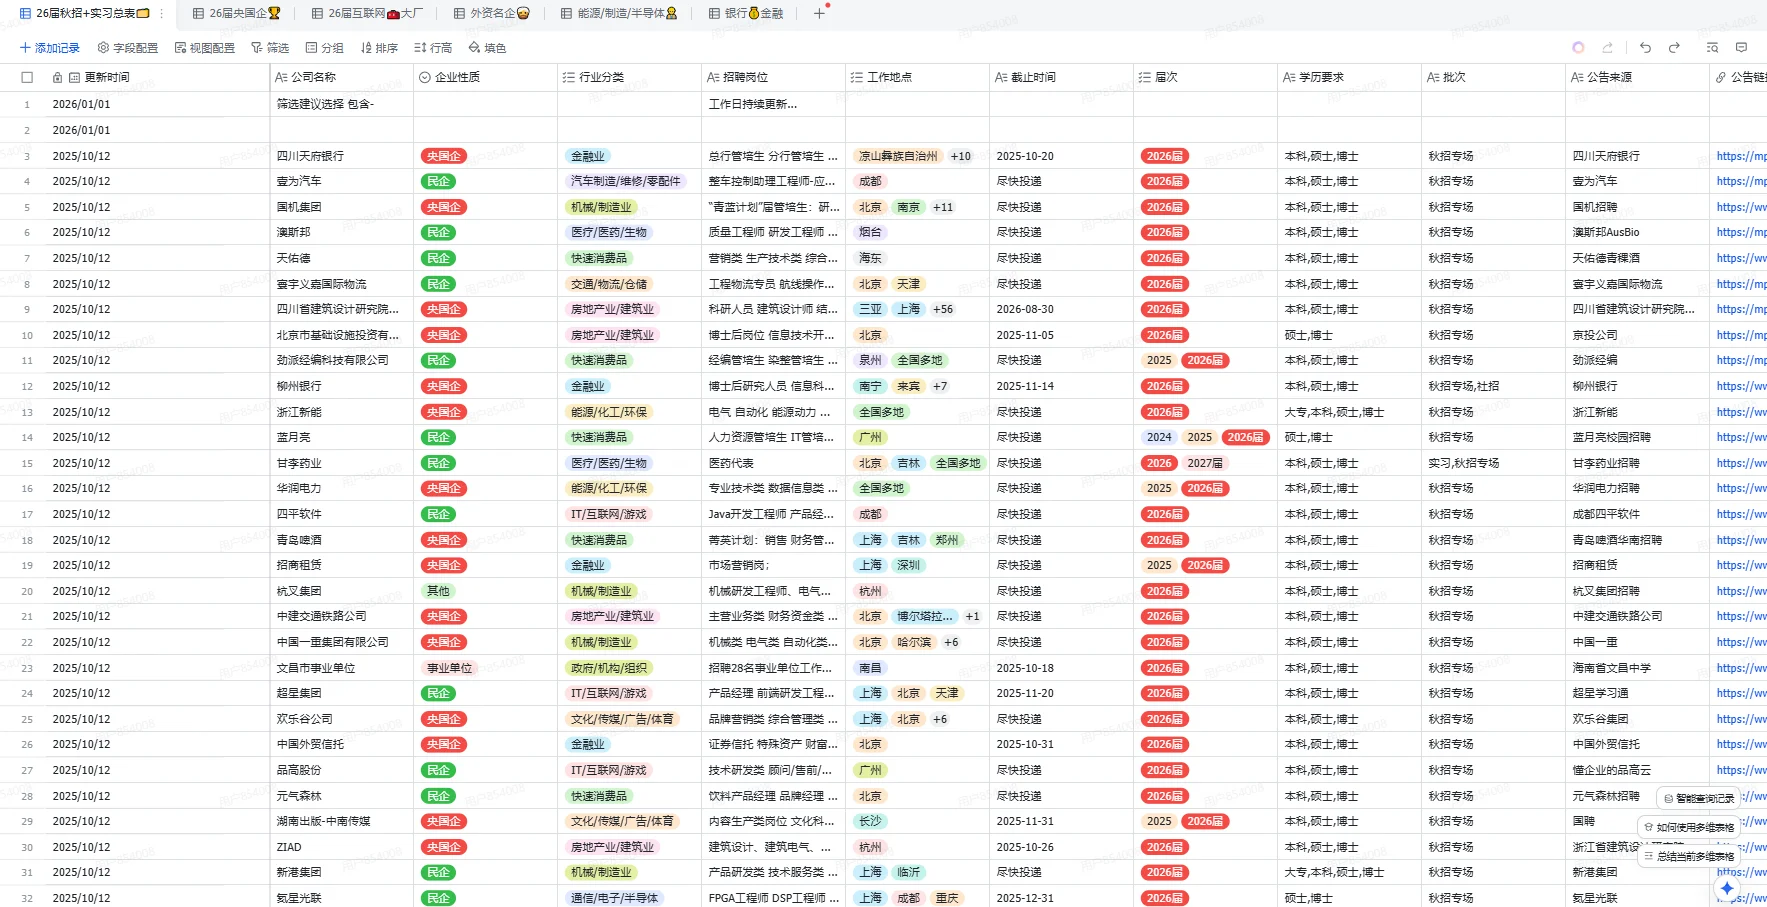Click the +56 locations badge in 四川省建筑设计研究院 row
This screenshot has height=907, width=1767.
click(943, 309)
